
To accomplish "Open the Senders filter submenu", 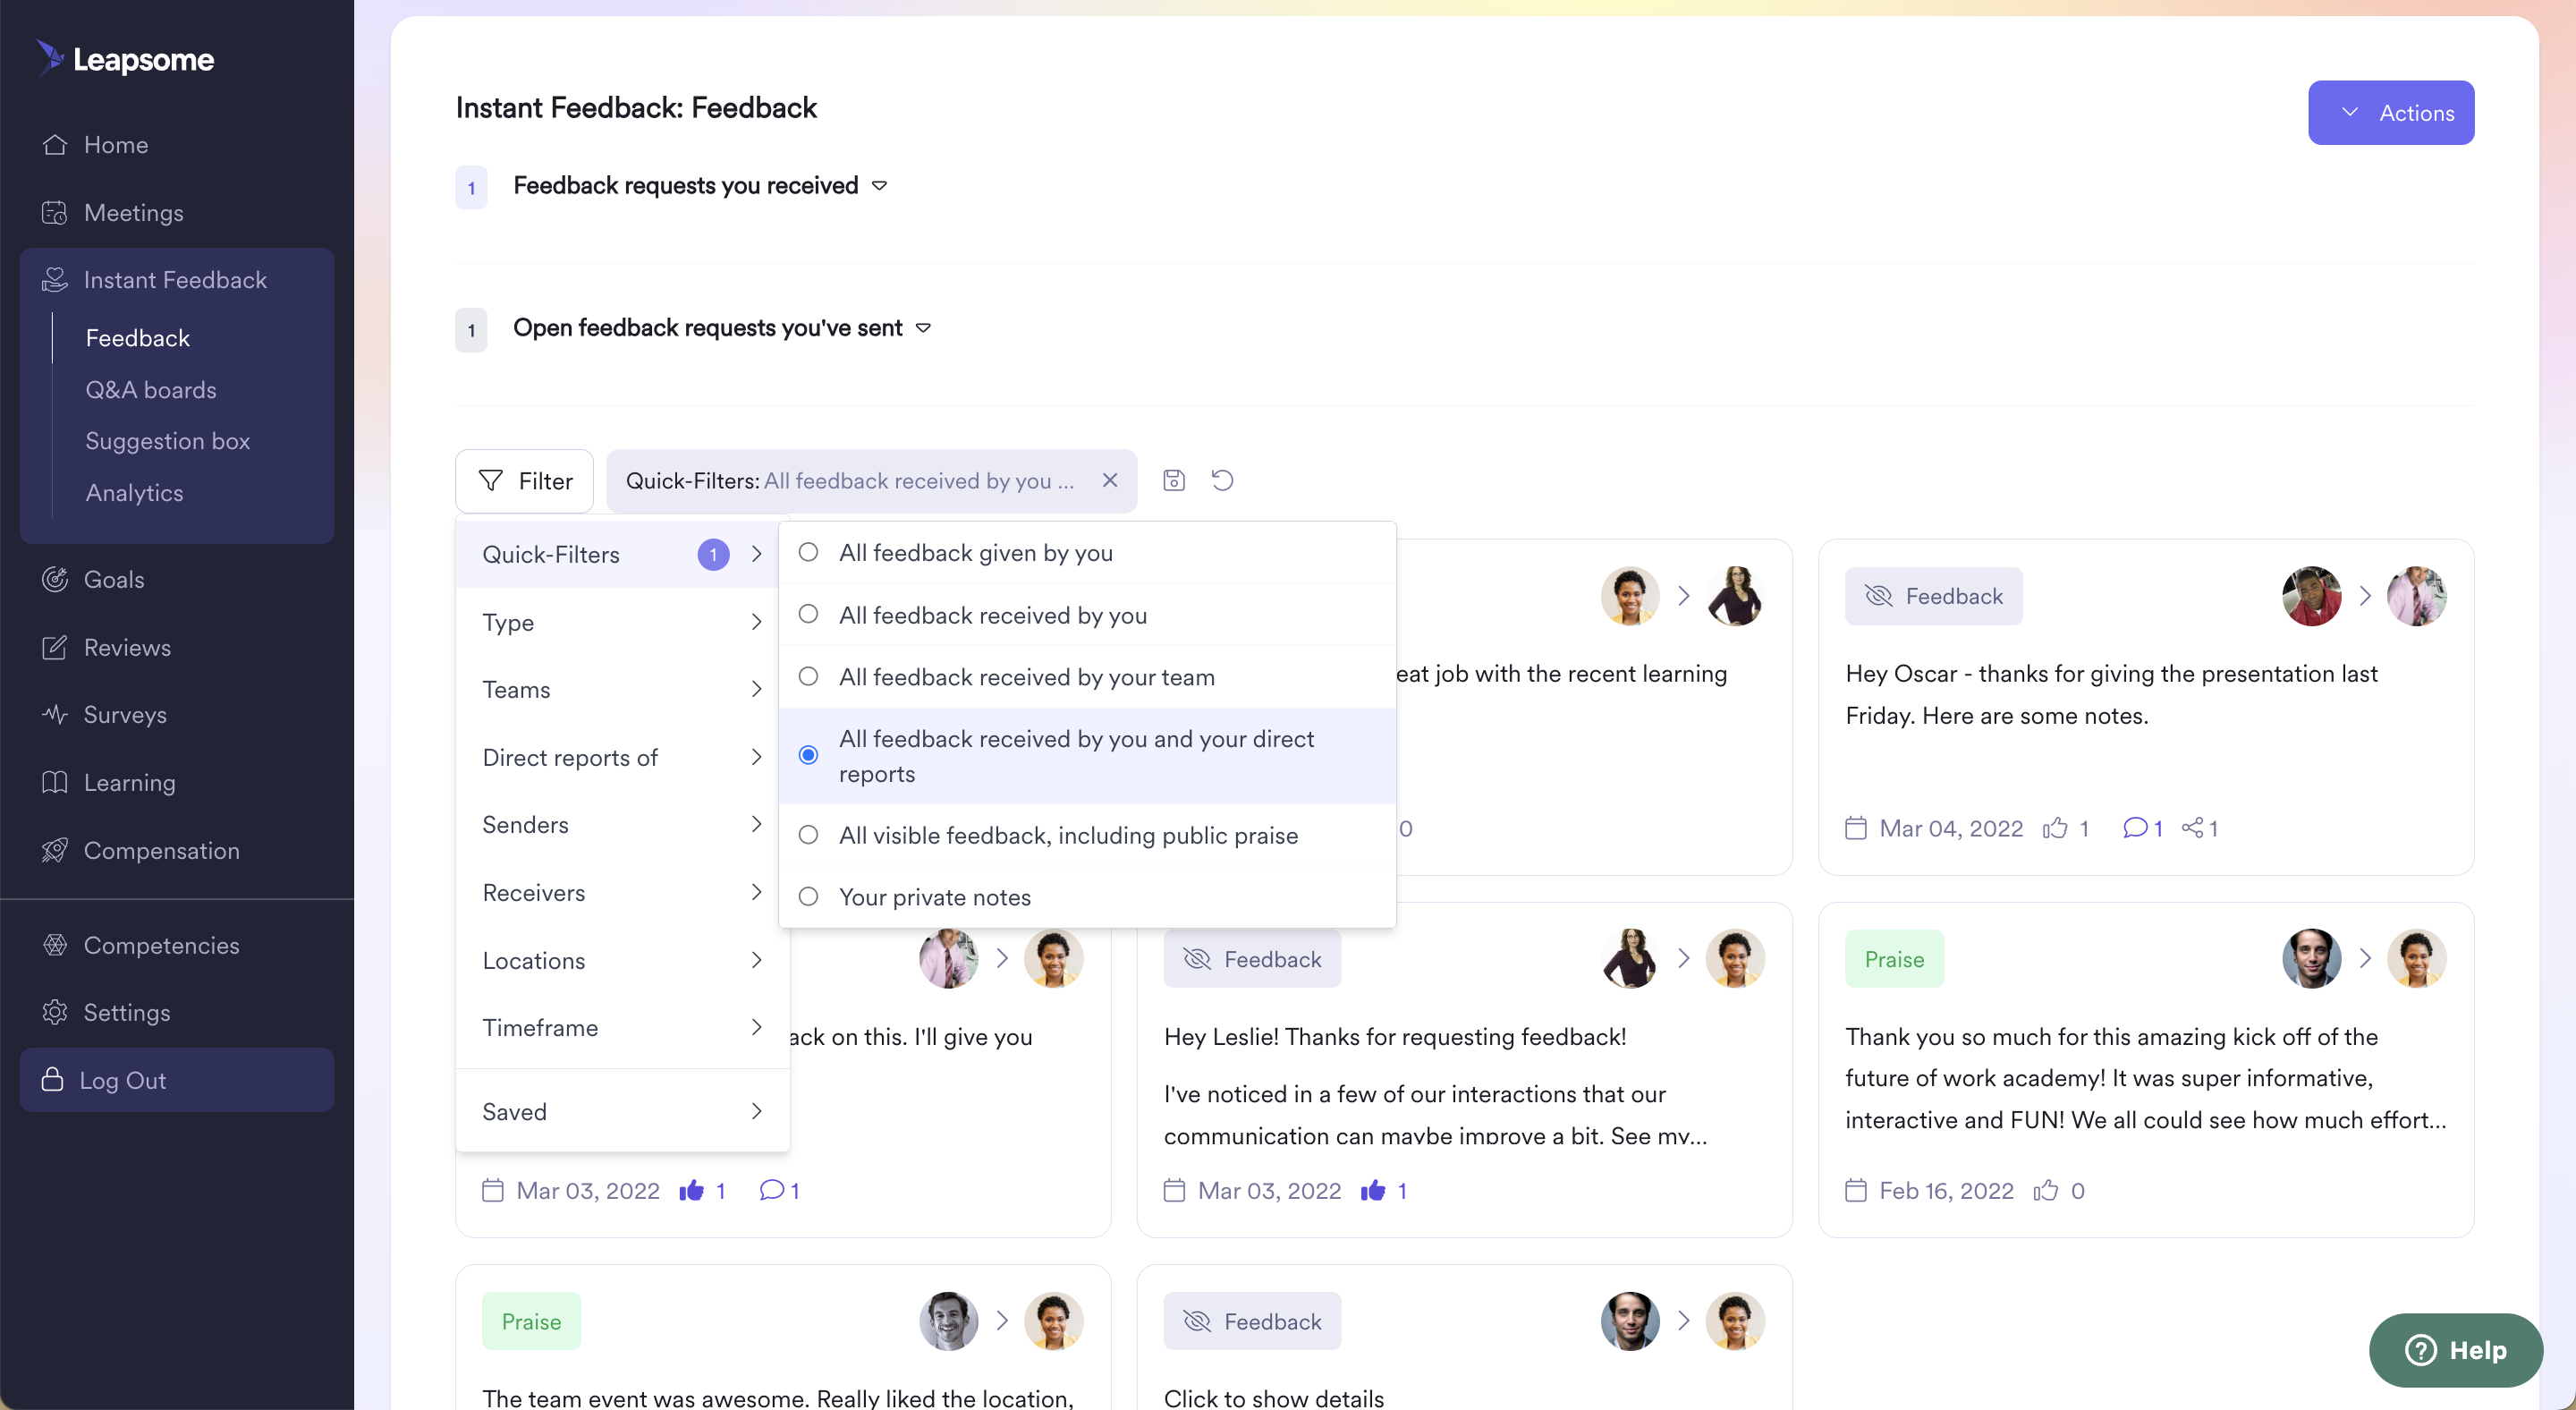I will click(622, 824).
